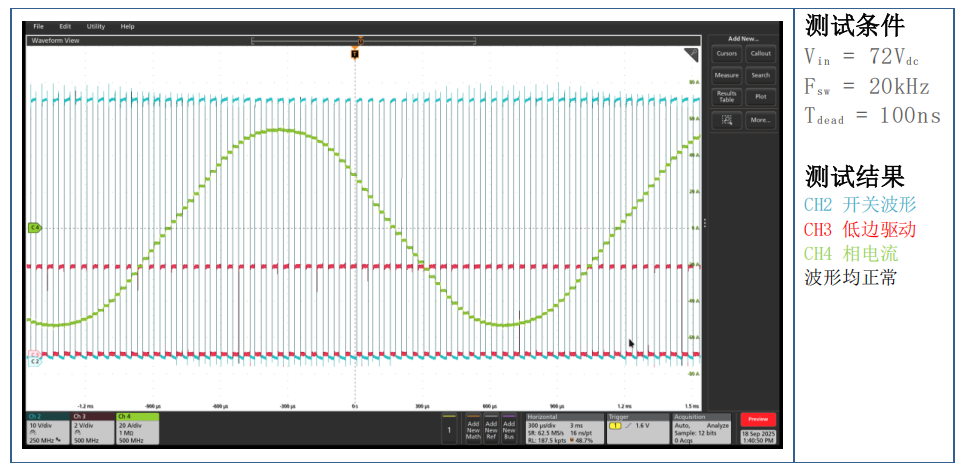
Task: Click the waveform view corner zoom icon
Action: [691, 55]
